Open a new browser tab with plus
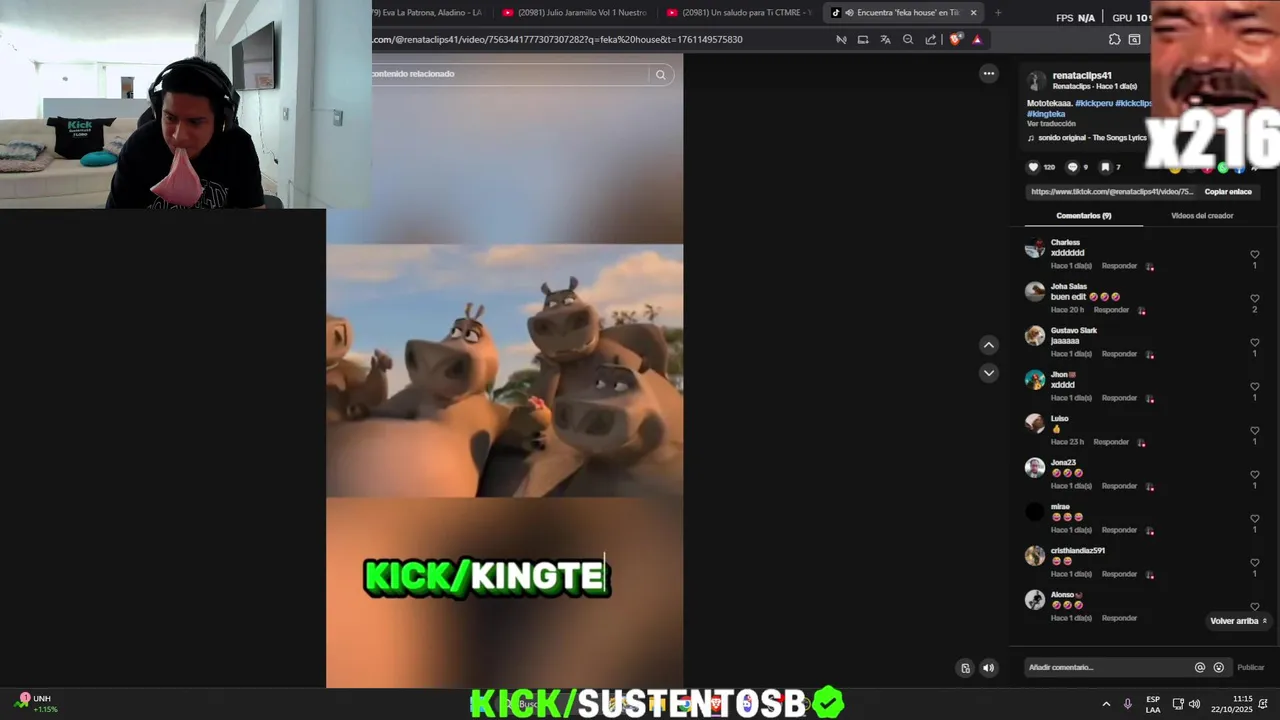This screenshot has height=720, width=1280. 997,13
